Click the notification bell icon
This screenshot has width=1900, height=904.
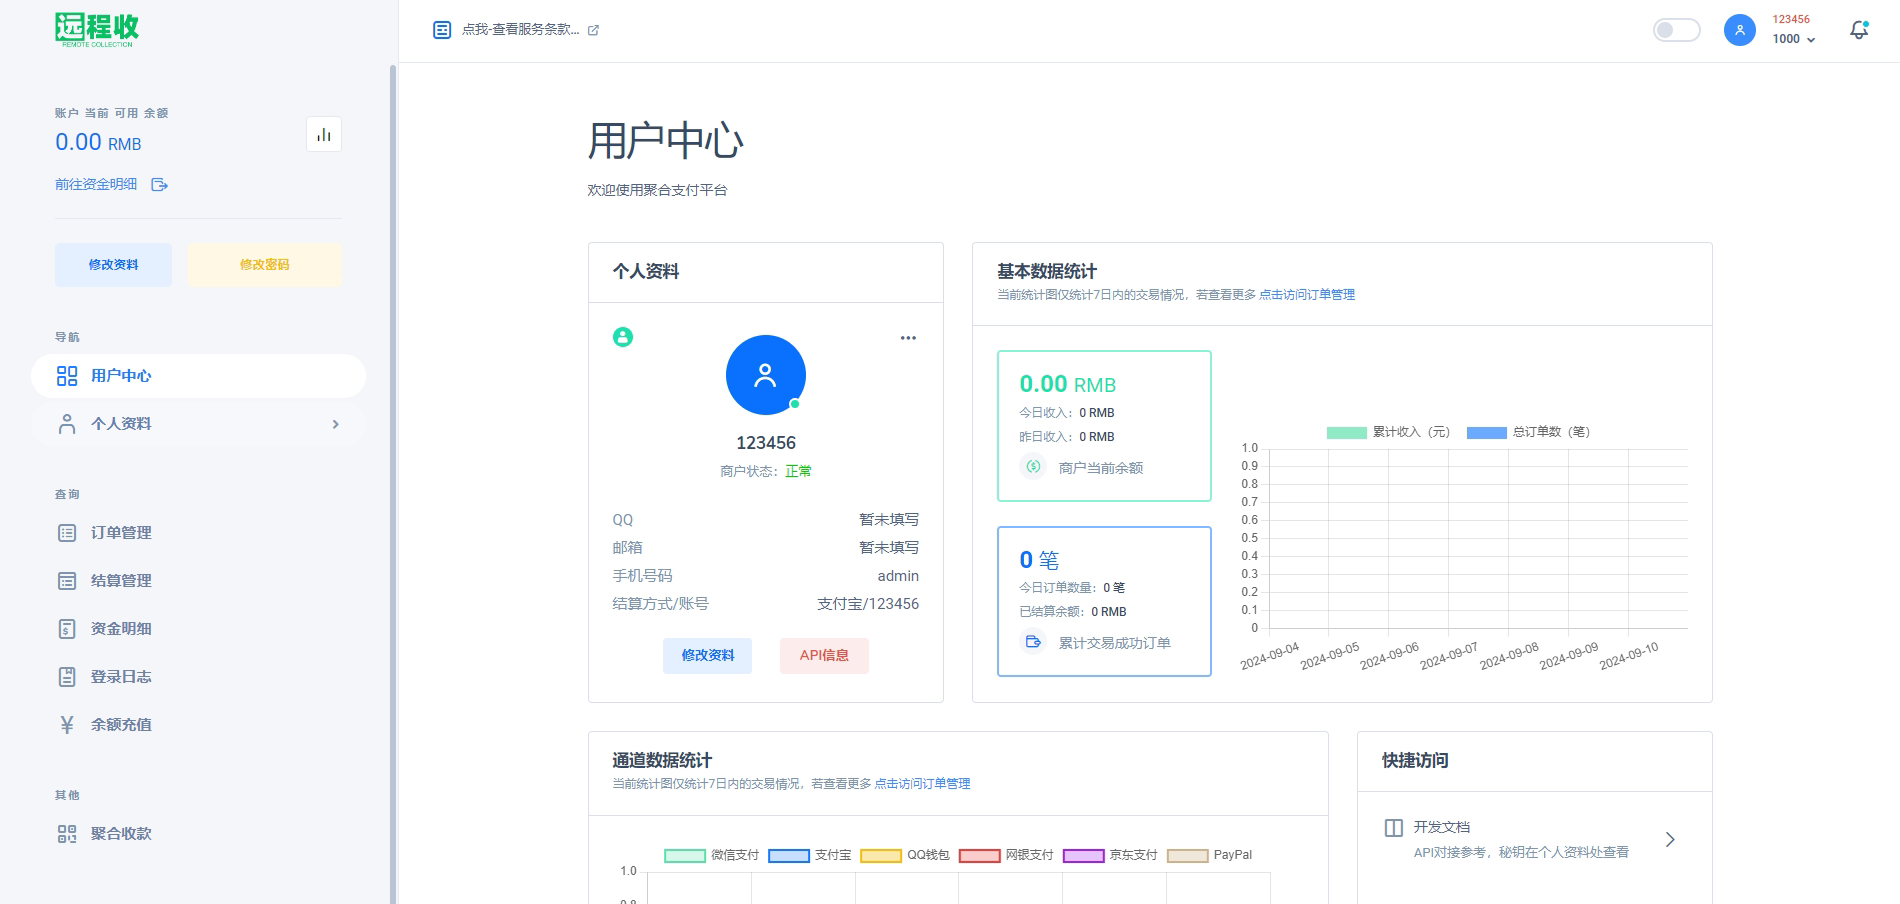[x=1858, y=30]
